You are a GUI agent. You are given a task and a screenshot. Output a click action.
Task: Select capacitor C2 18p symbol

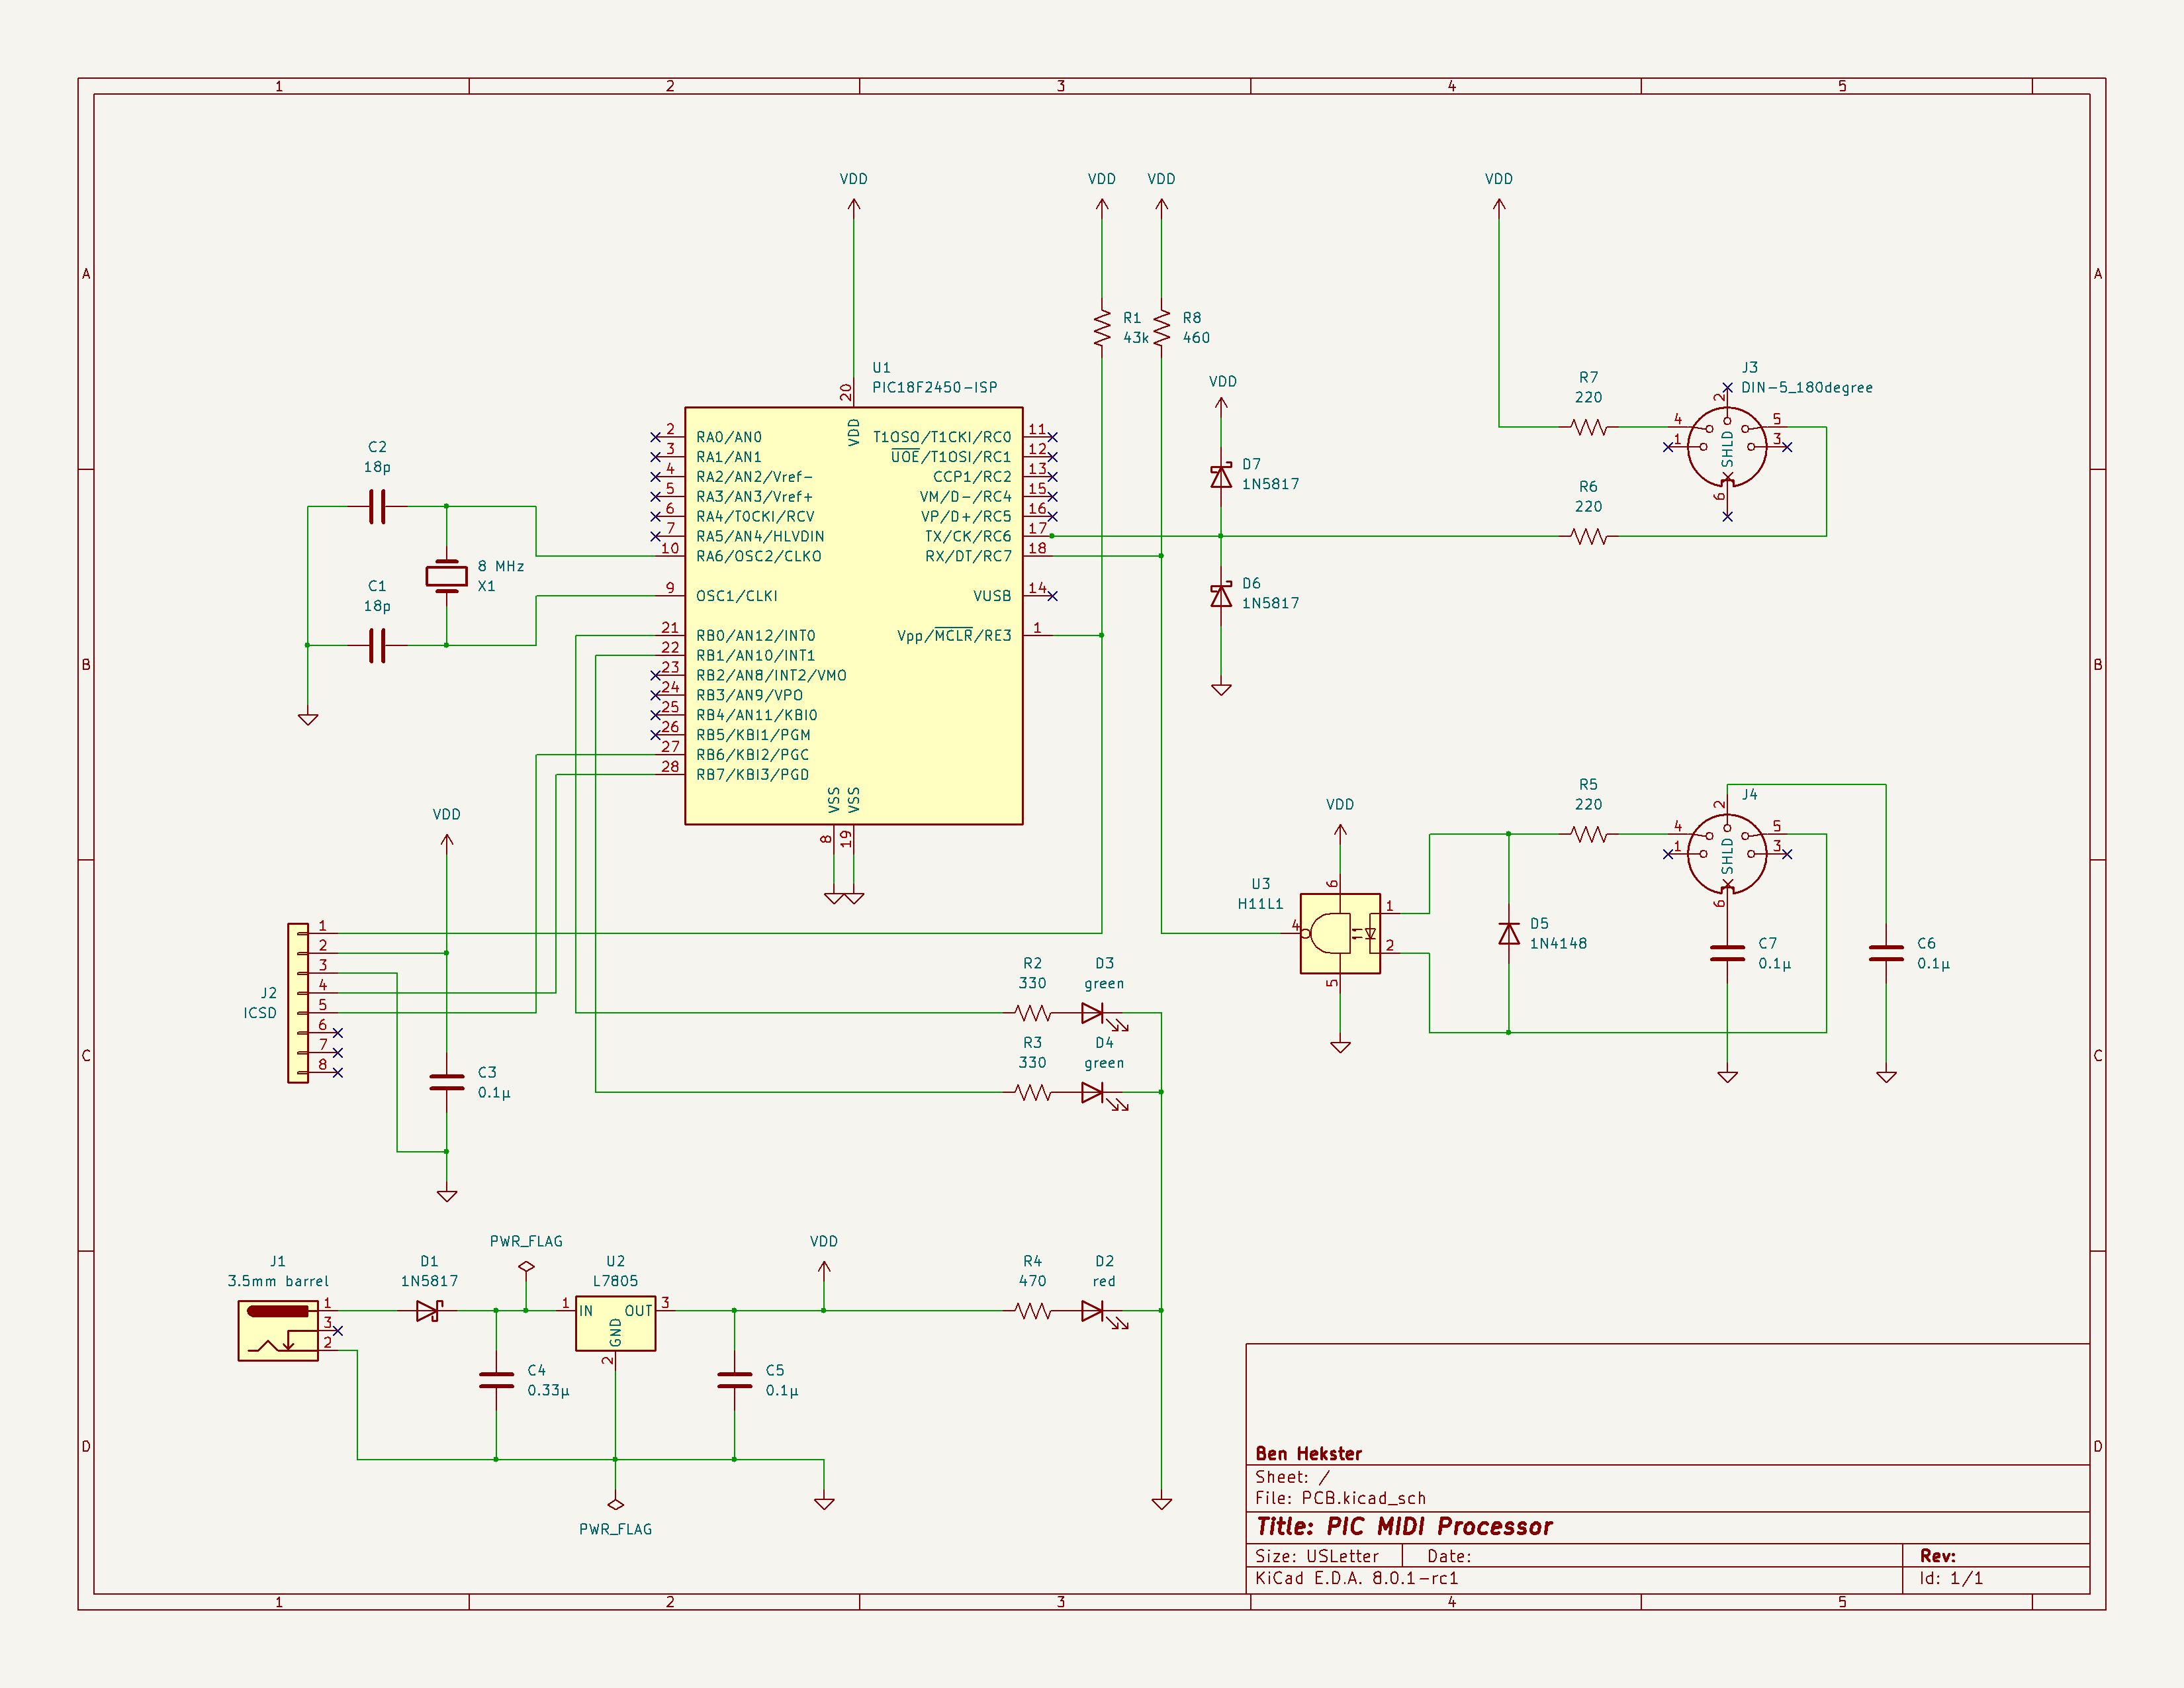[x=377, y=506]
